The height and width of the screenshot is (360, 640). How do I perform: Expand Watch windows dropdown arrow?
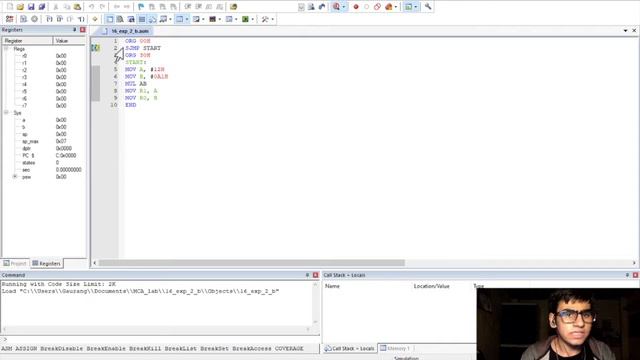(x=170, y=19)
